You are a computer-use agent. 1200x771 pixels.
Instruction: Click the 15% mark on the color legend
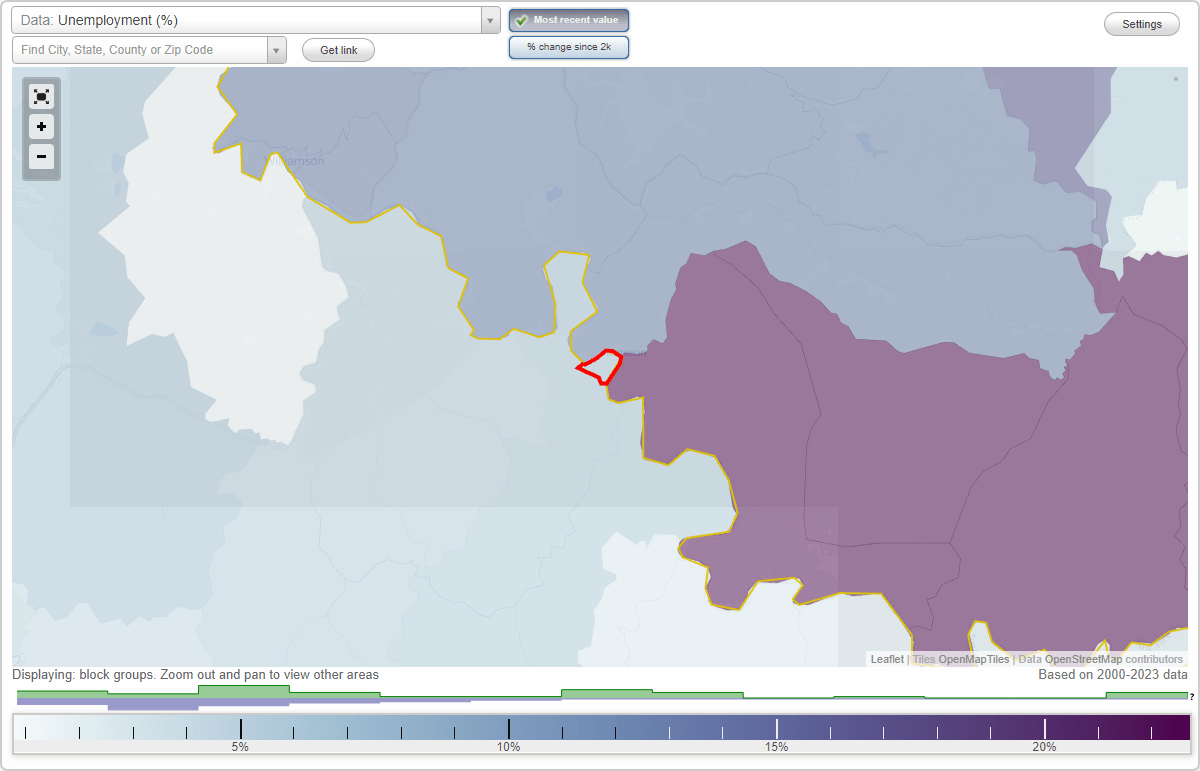[777, 747]
